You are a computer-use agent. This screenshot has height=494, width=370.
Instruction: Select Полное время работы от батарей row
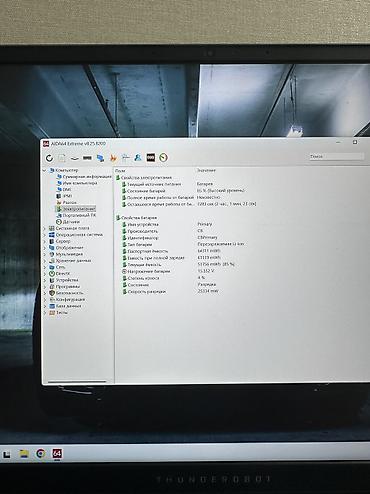pos(157,197)
